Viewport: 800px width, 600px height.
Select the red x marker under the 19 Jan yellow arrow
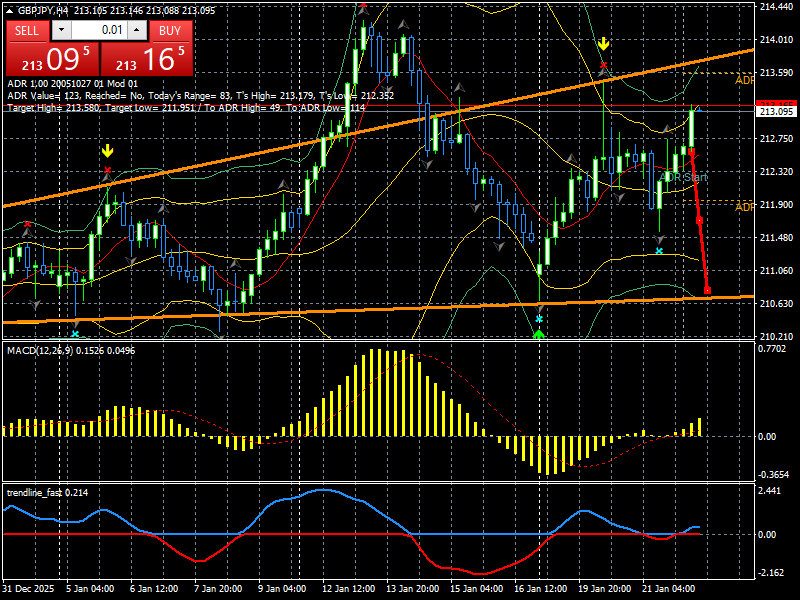(604, 65)
